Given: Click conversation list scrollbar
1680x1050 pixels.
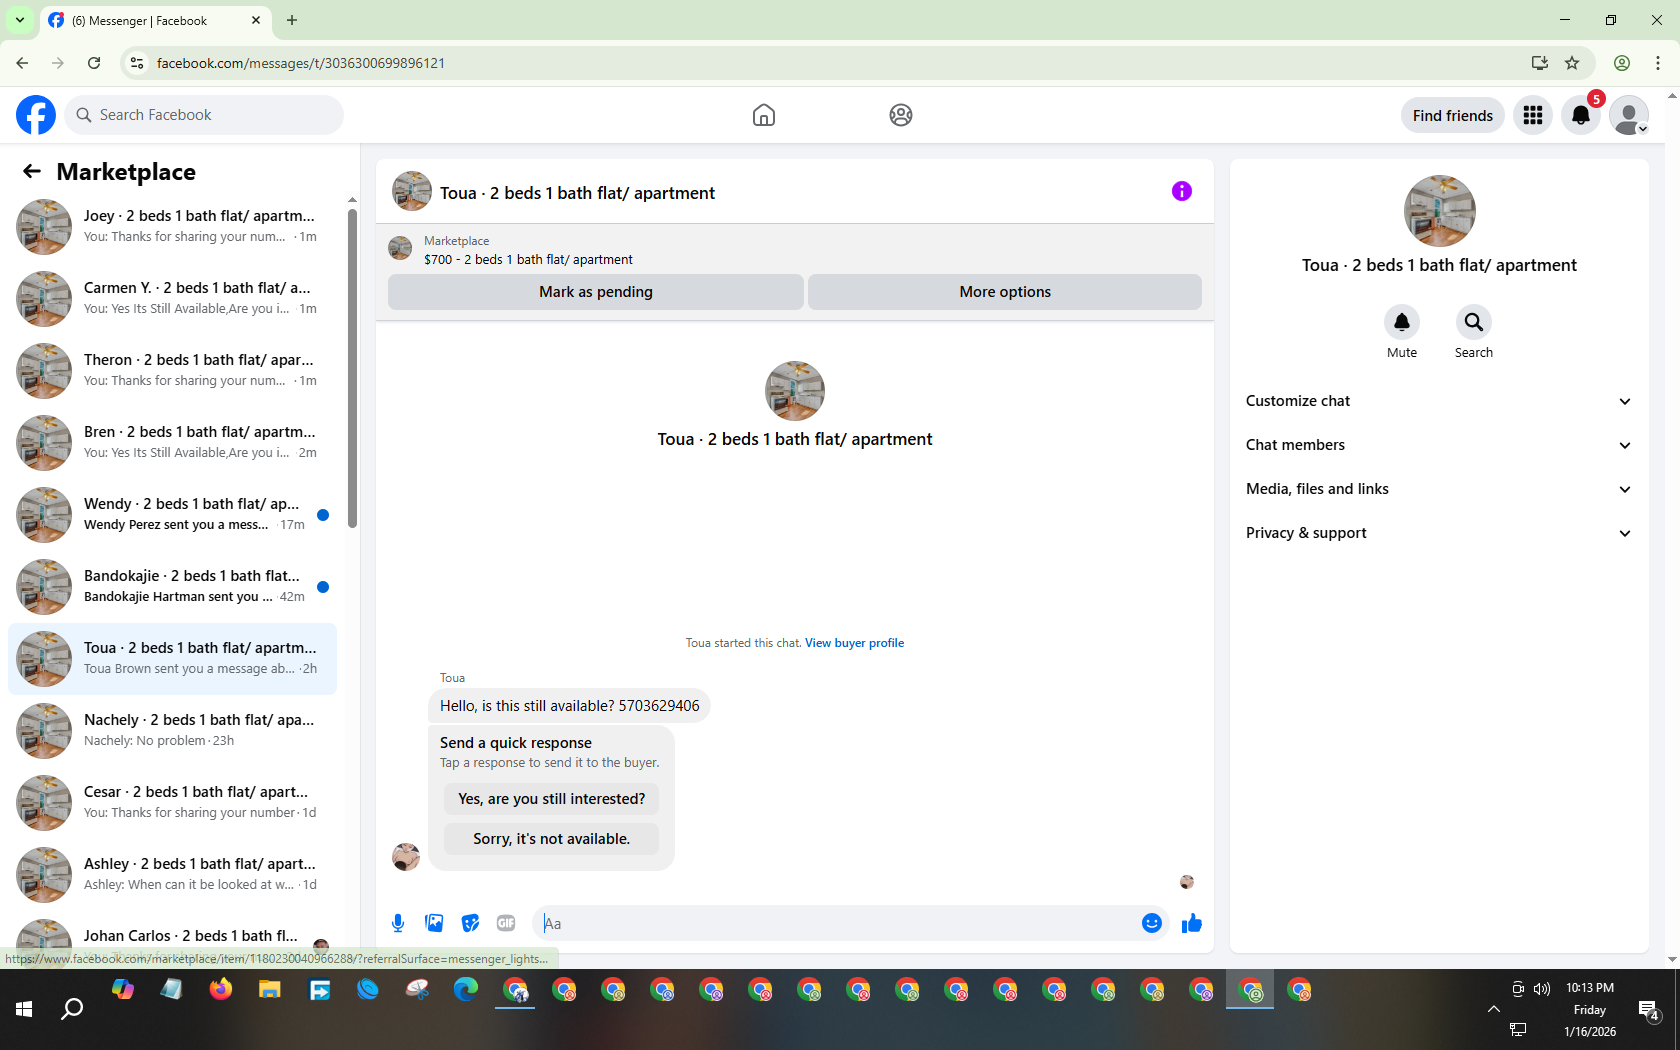Looking at the screenshot, I should tap(352, 368).
